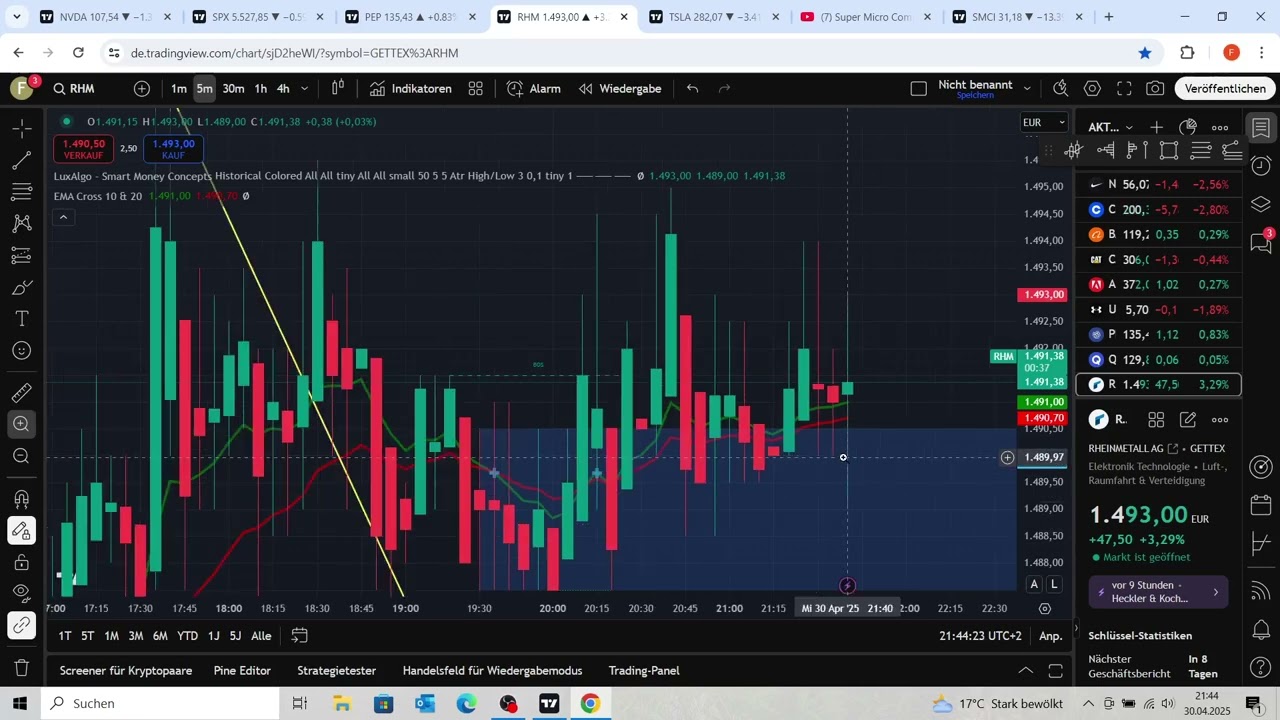Open the candlestick chart type selector
Viewport: 1280px width, 720px height.
pyautogui.click(x=338, y=89)
